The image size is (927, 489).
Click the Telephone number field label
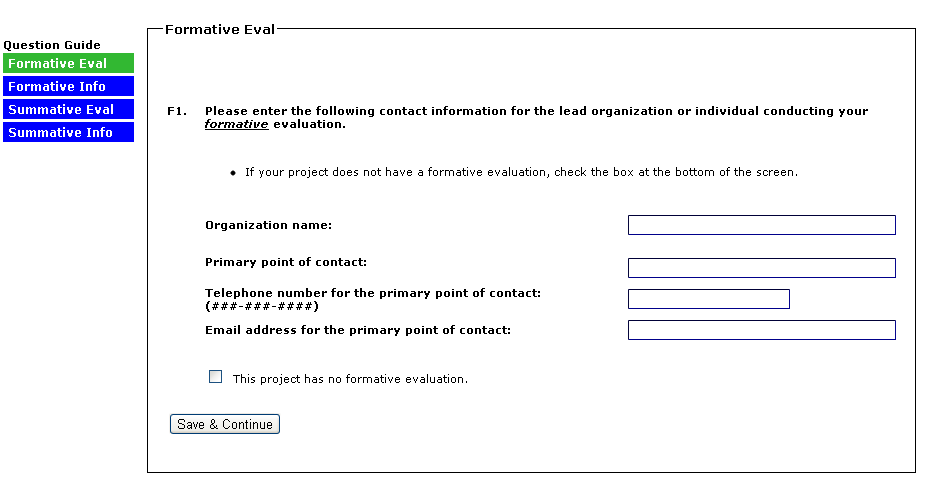pyautogui.click(x=372, y=293)
